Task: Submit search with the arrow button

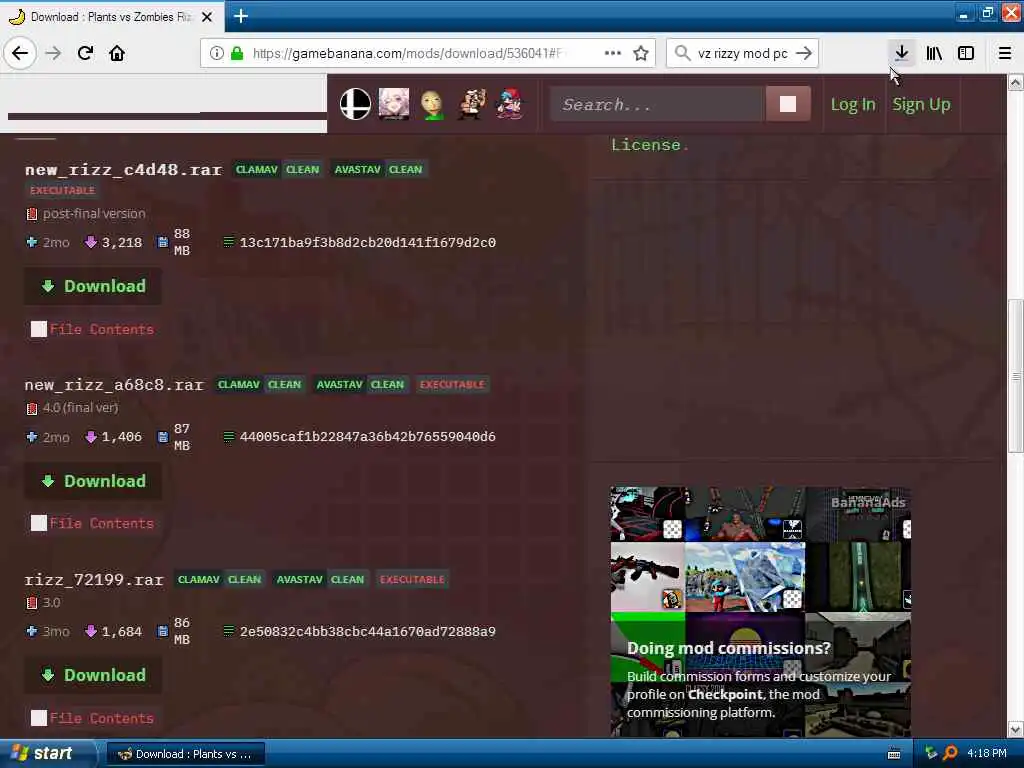Action: coord(805,54)
